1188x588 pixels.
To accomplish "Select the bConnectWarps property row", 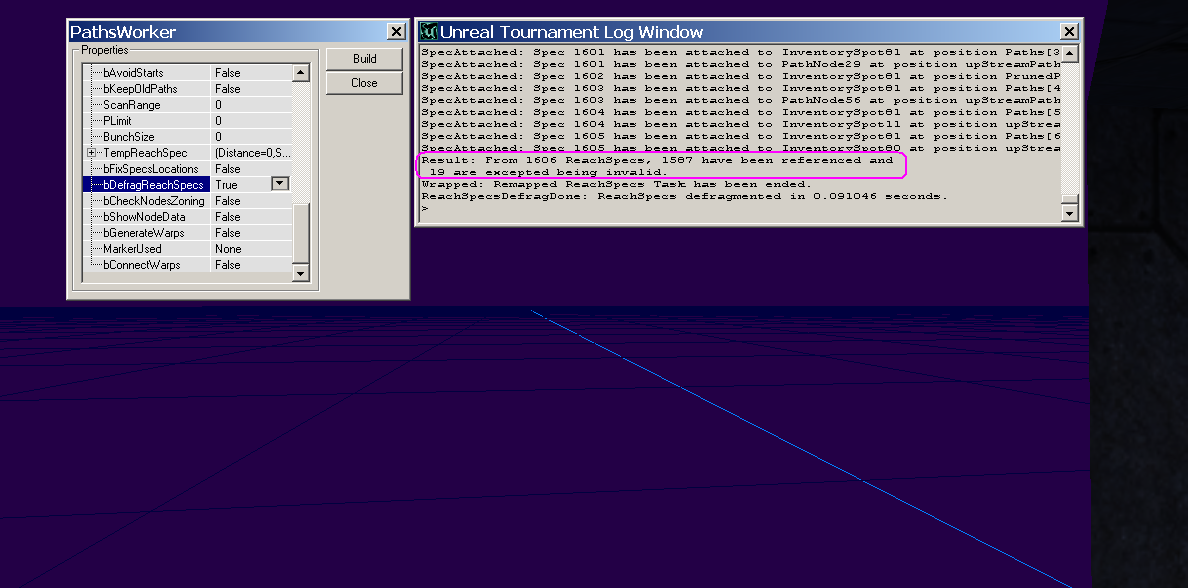I will 188,264.
